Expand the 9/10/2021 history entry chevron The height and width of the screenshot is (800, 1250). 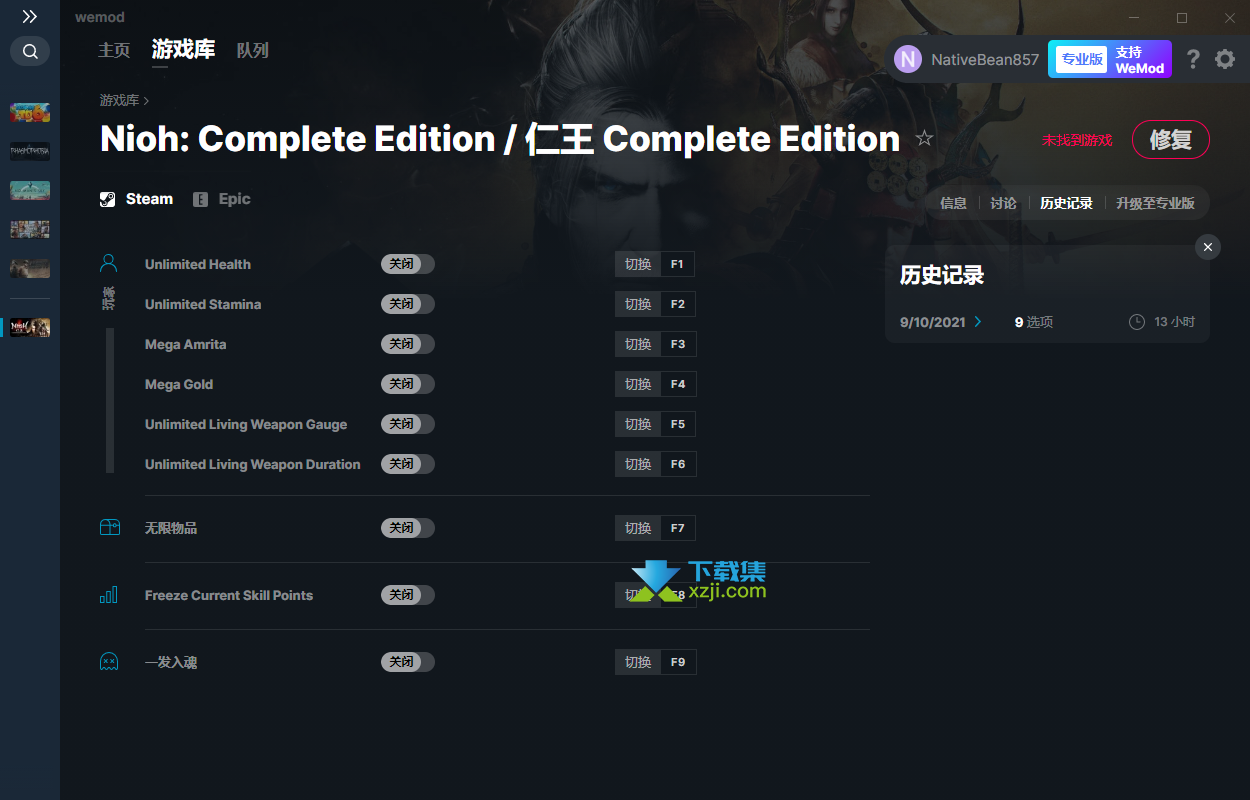(978, 322)
